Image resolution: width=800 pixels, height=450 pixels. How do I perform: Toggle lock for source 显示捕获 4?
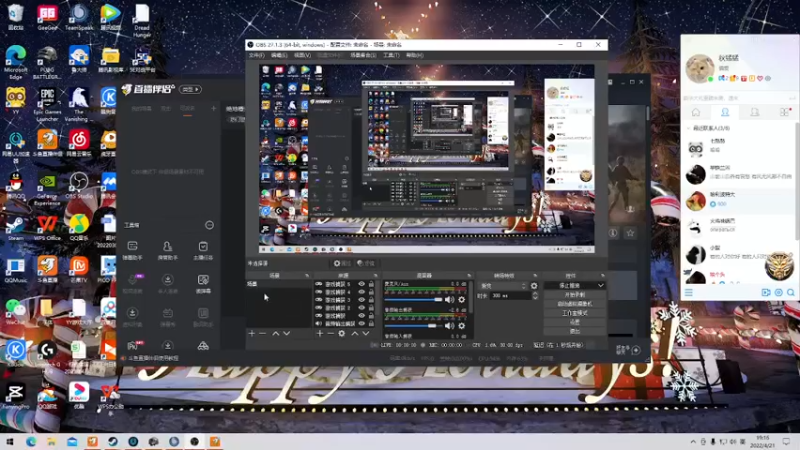tap(371, 292)
